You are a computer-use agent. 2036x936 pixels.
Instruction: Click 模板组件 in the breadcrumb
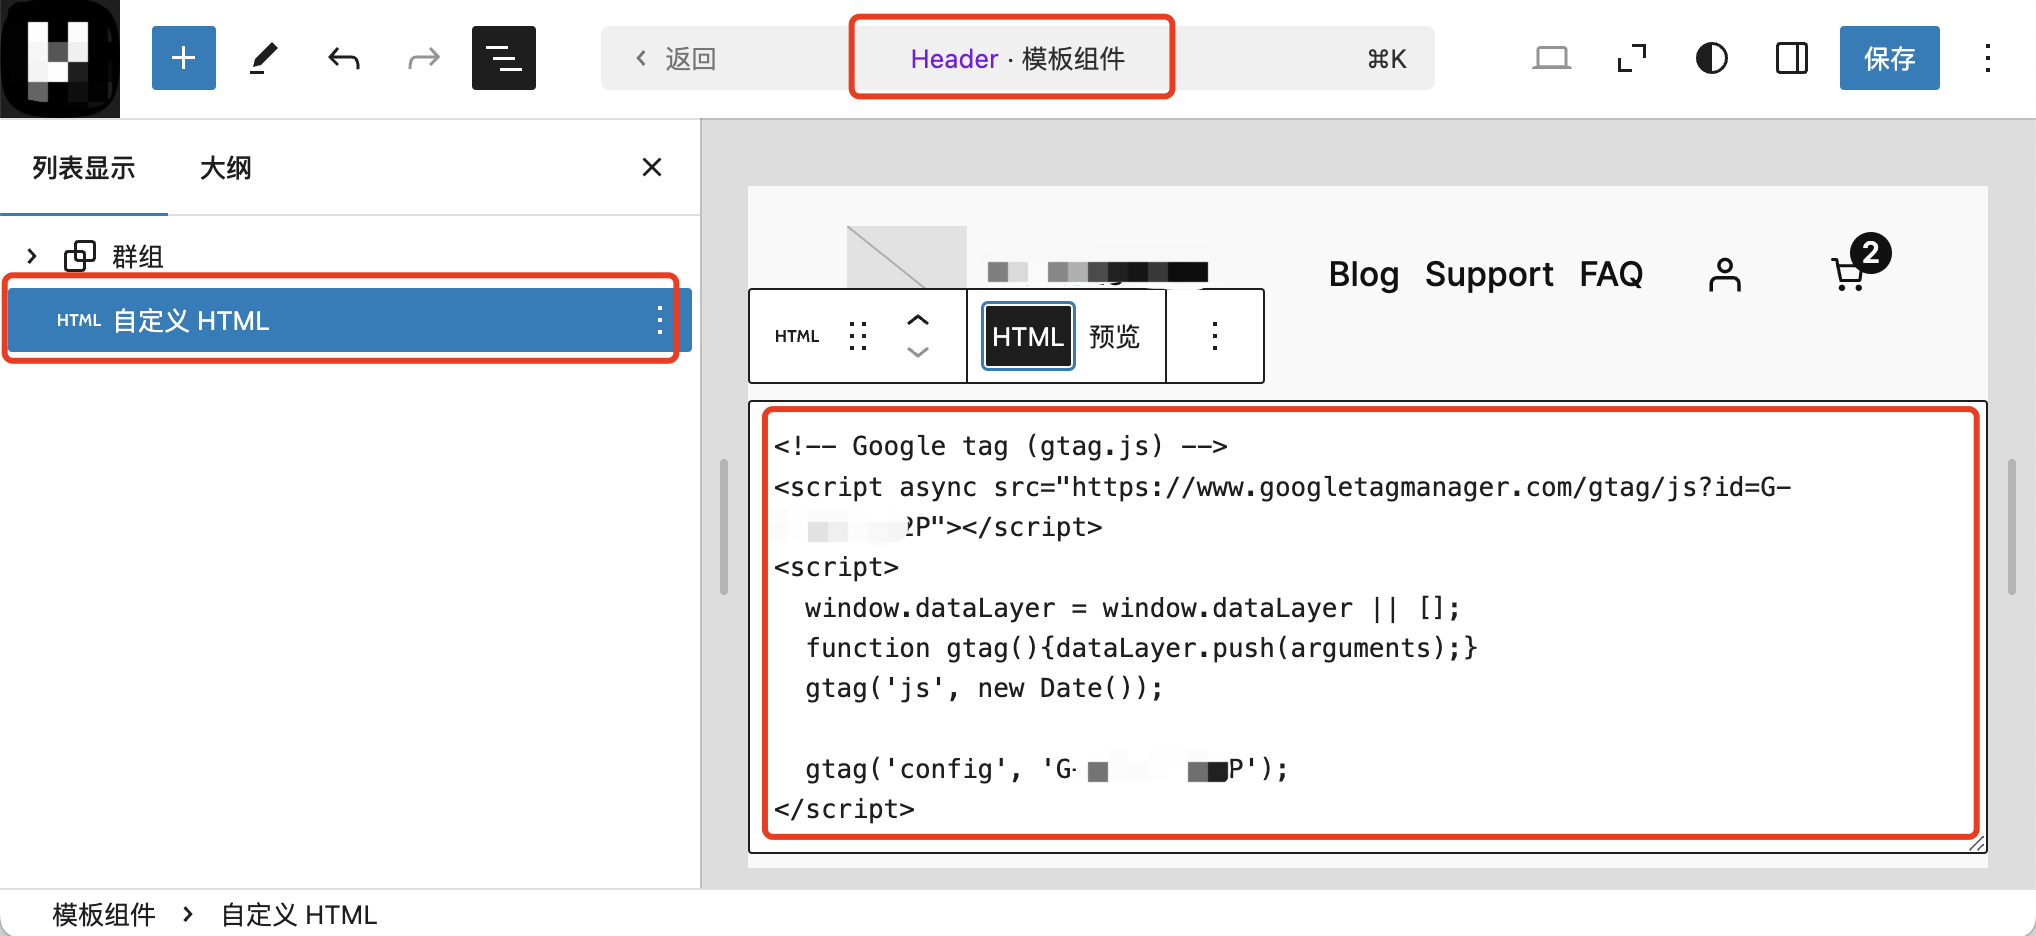coord(104,914)
